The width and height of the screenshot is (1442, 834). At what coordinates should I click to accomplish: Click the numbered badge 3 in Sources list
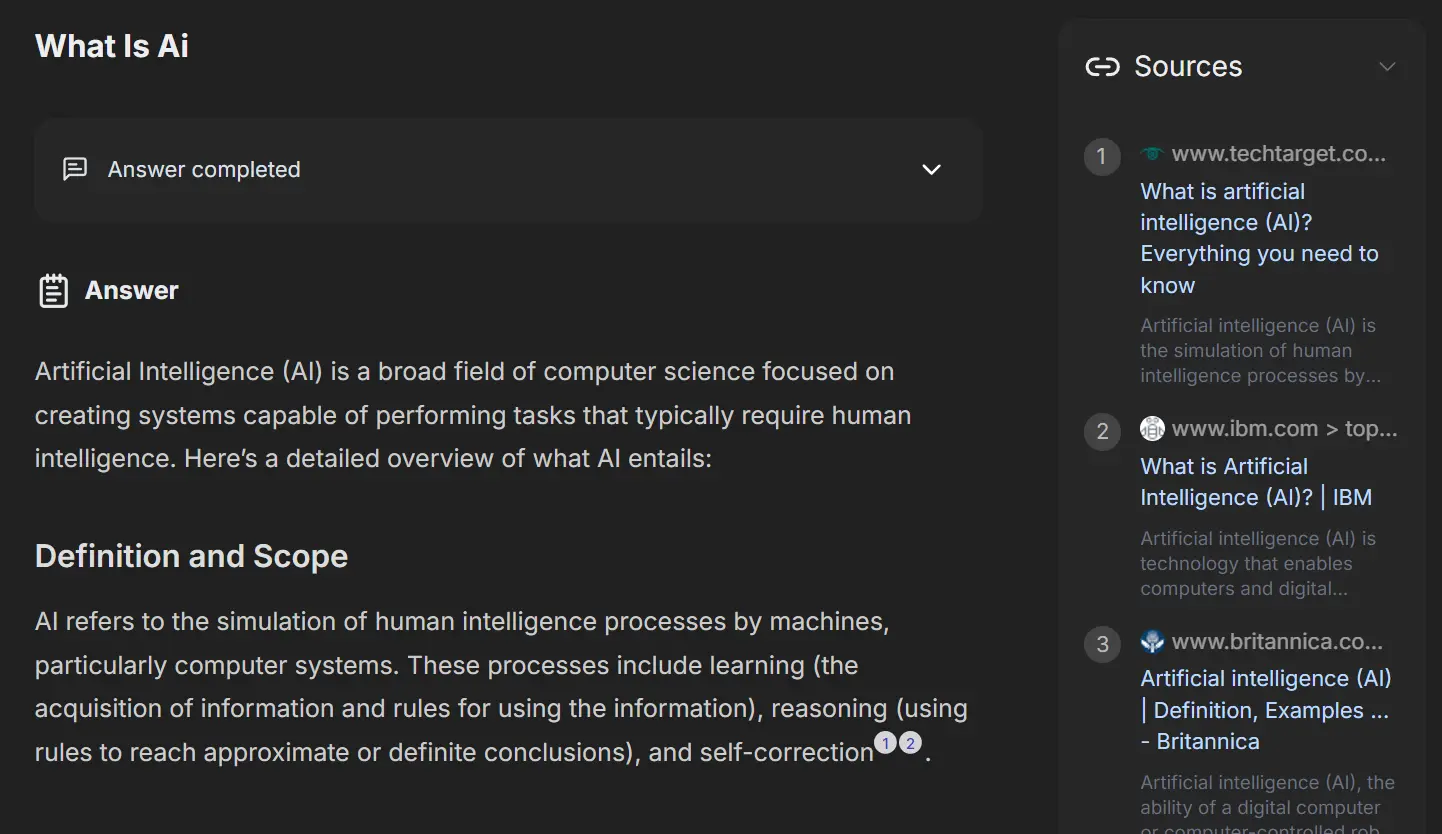tap(1102, 644)
